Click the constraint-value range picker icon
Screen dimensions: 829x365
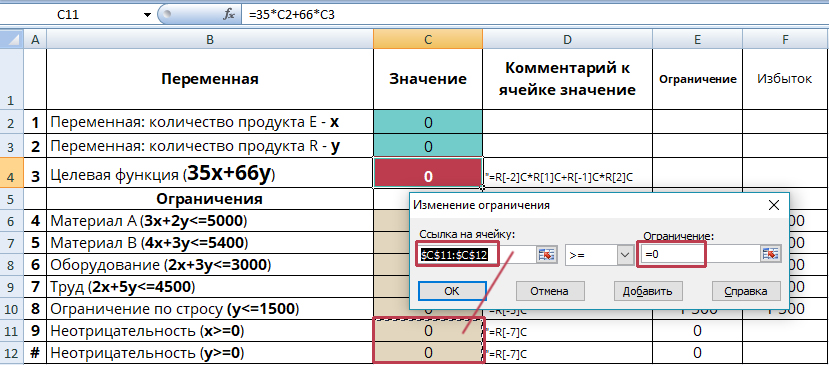pos(771,254)
